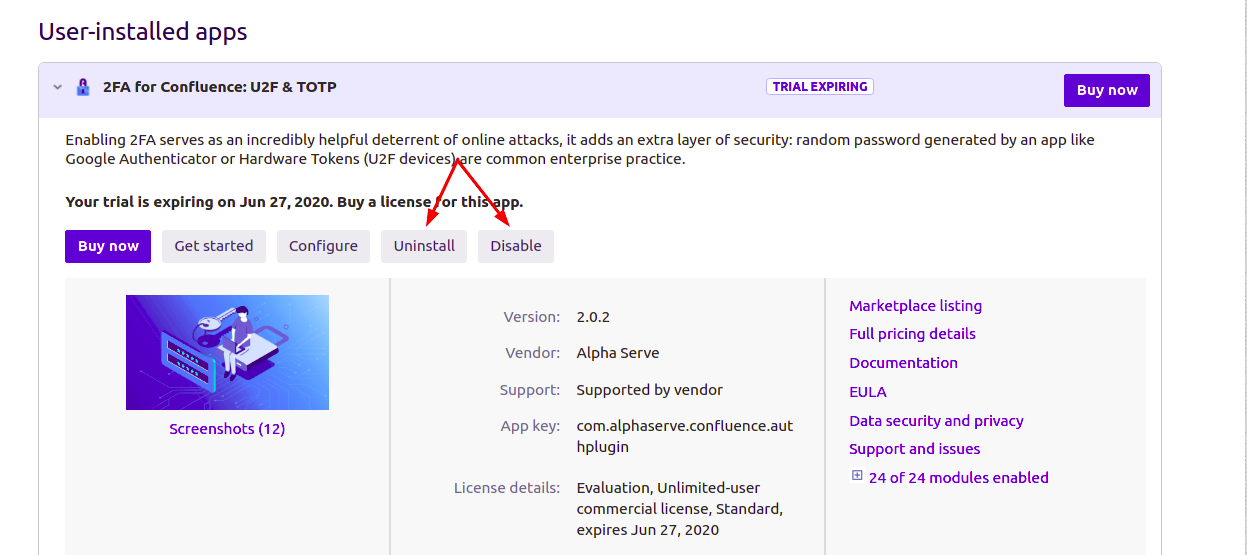The height and width of the screenshot is (555, 1247).
Task: Open the app screenshot thumbnail
Action: tap(227, 352)
